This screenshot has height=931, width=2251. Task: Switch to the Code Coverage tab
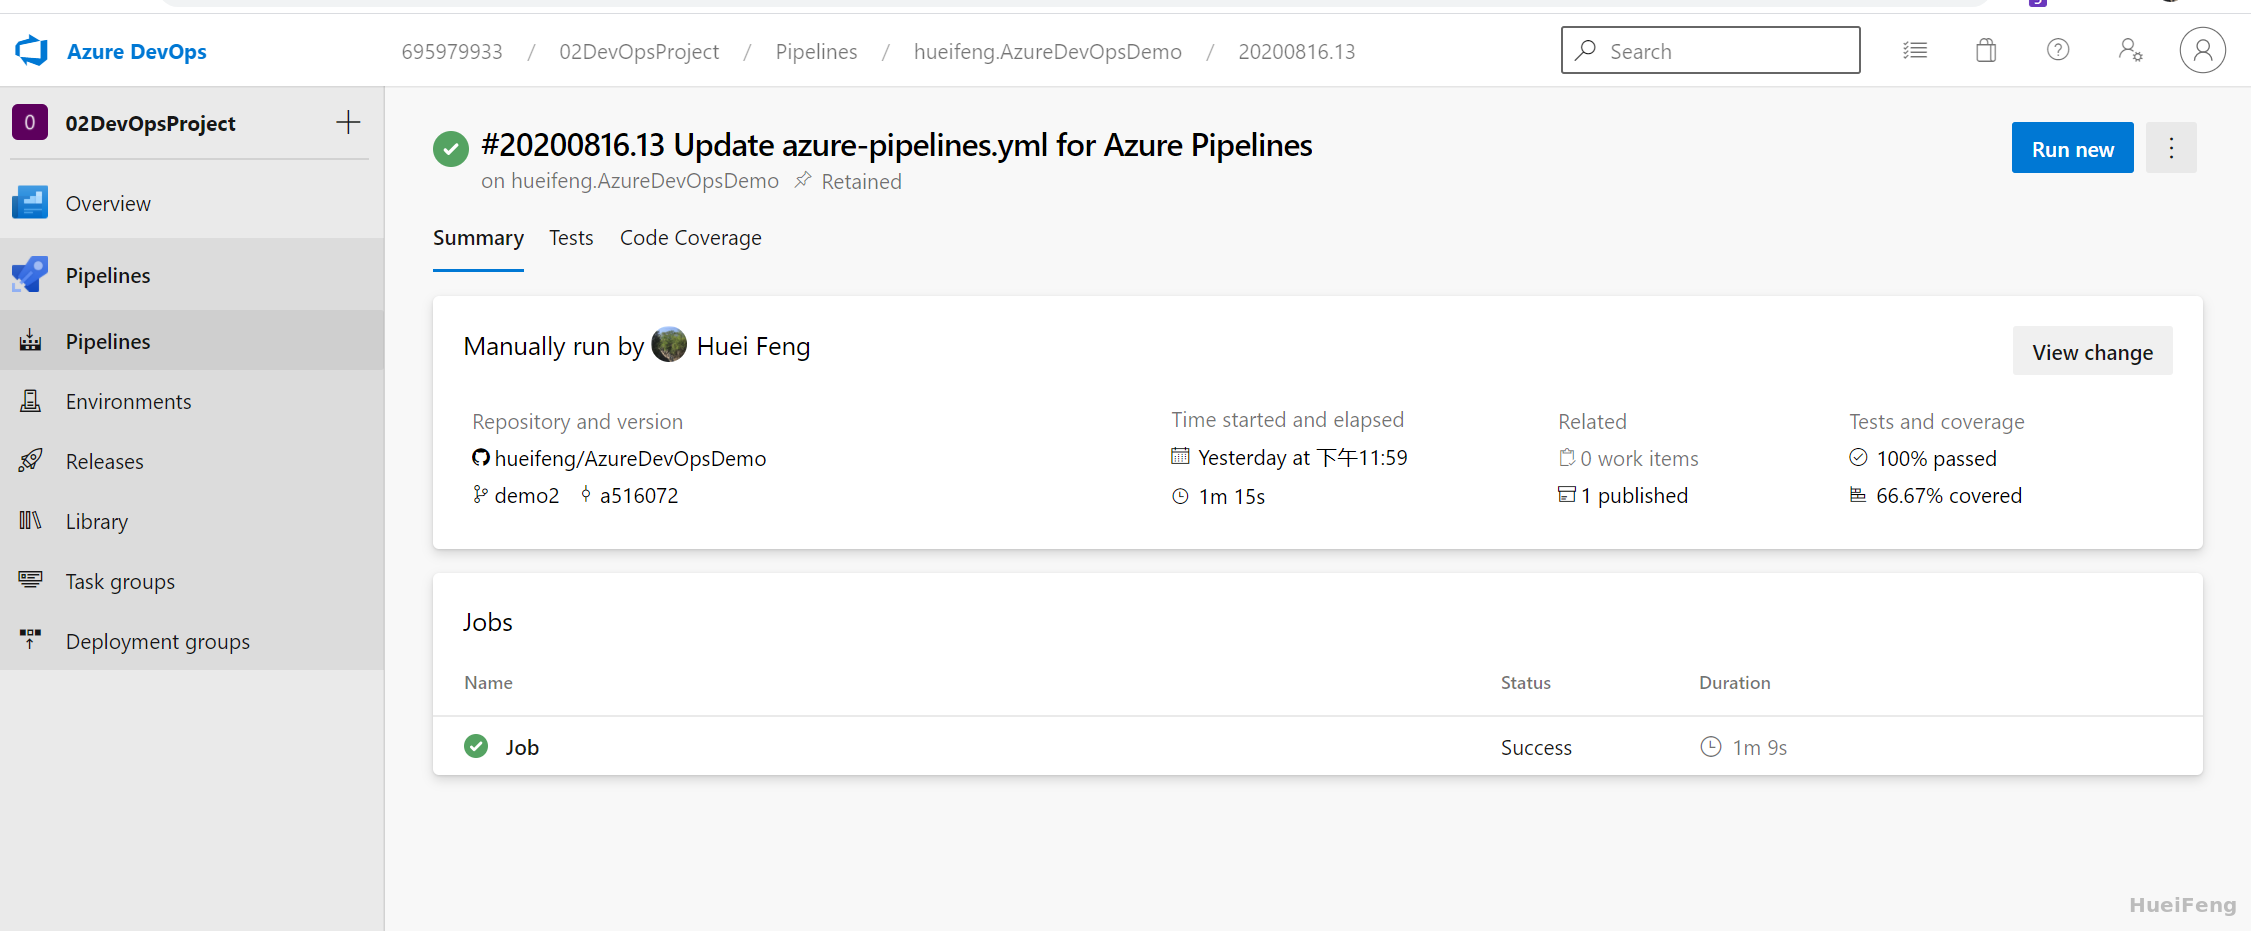coord(691,238)
